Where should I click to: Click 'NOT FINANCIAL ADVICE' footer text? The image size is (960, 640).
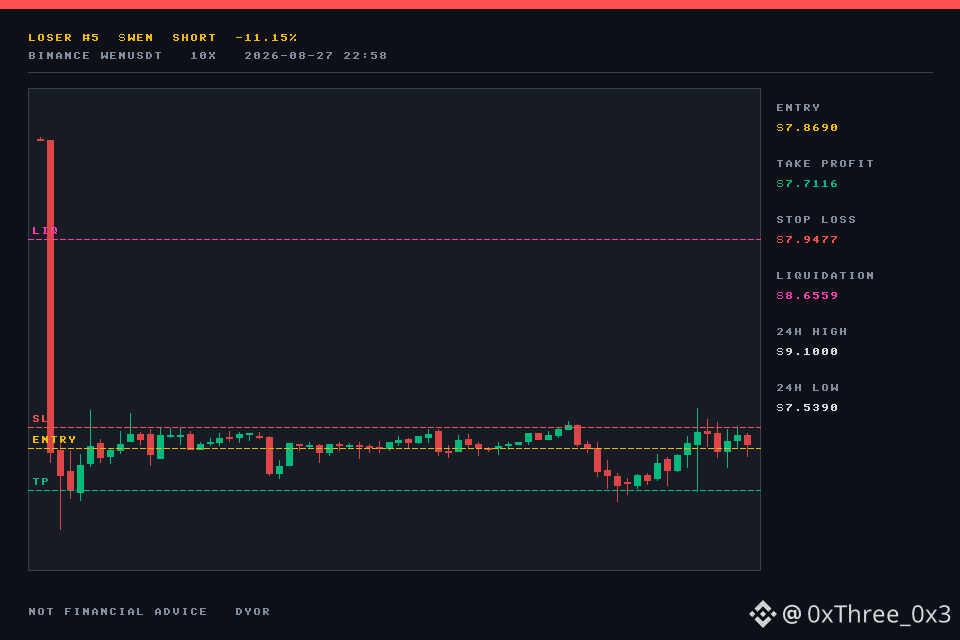(118, 612)
